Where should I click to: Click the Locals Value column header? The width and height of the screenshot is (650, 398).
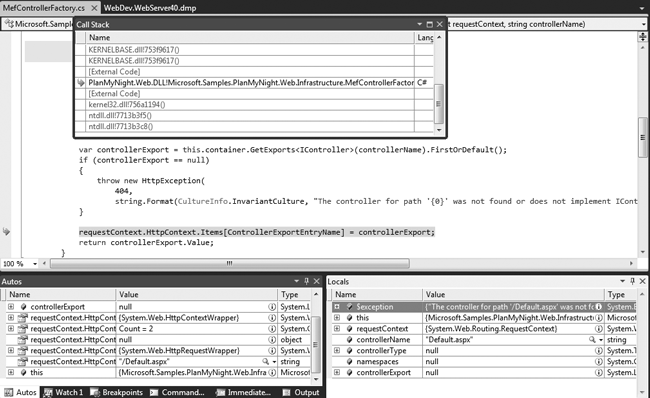513,295
